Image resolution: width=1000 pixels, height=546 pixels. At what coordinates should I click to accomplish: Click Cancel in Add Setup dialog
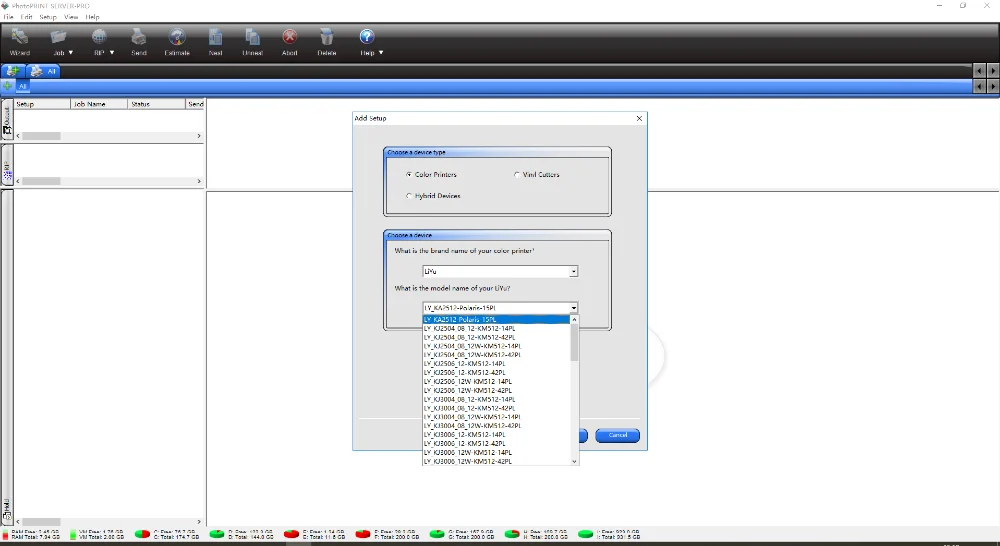pos(617,435)
